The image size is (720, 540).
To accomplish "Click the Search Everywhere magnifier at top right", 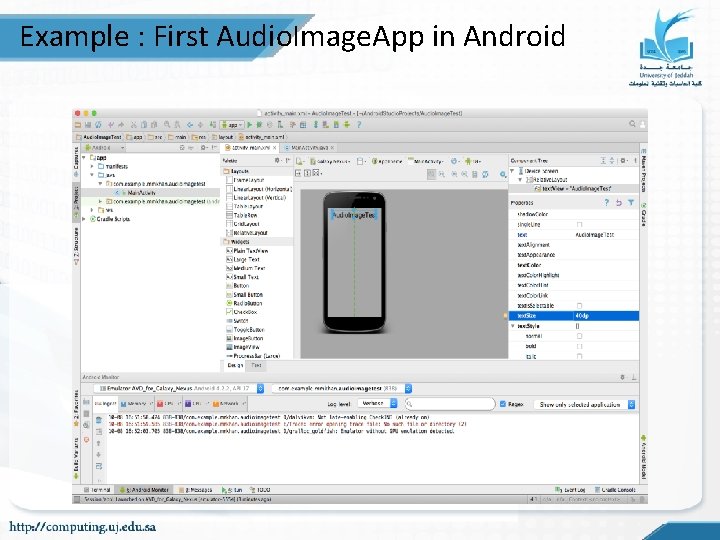I will pyautogui.click(x=632, y=124).
